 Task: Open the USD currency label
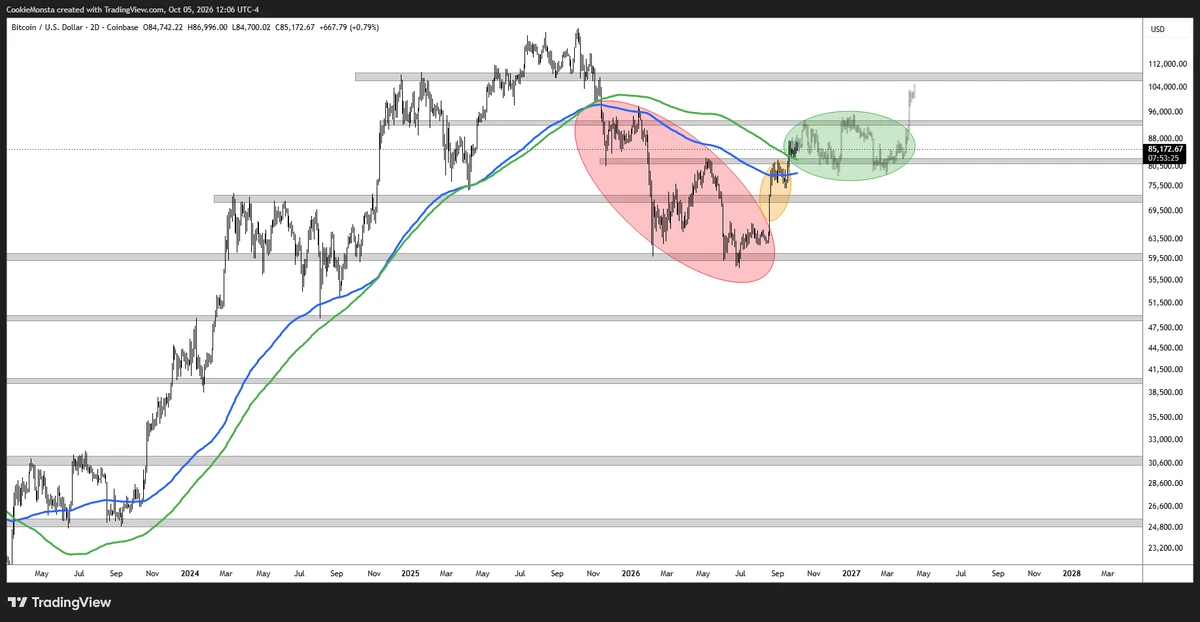tap(1159, 29)
